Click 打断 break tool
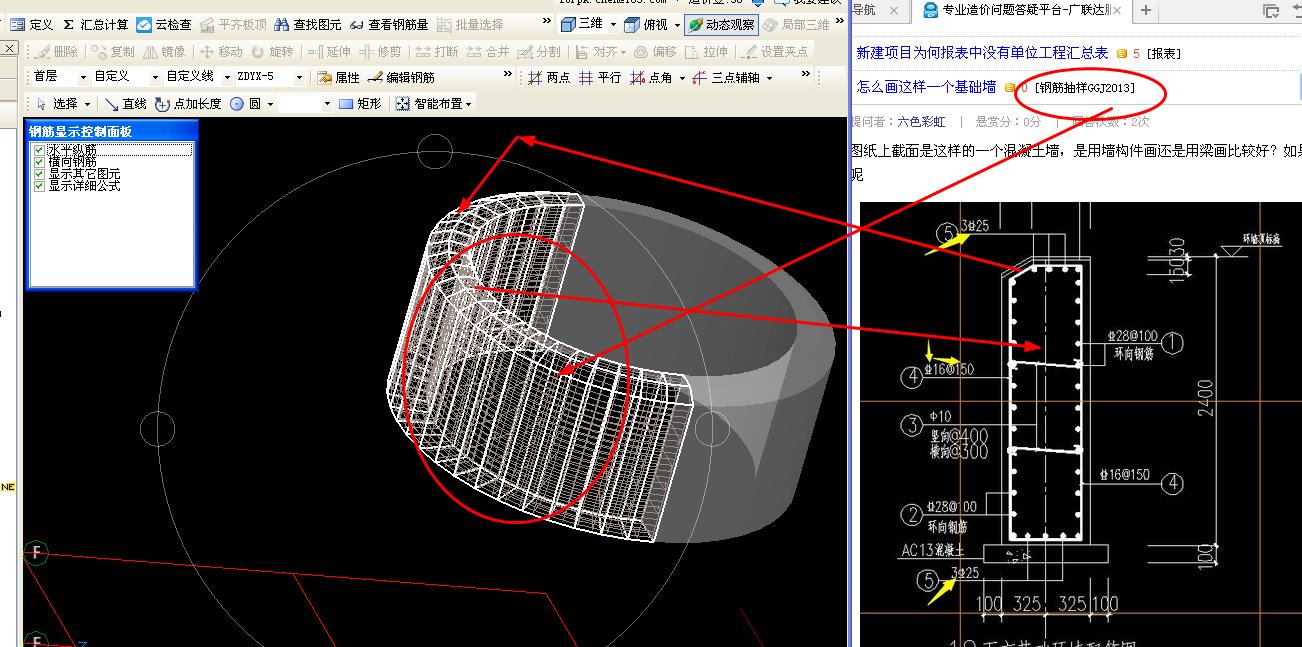This screenshot has width=1302, height=647. coord(437,51)
